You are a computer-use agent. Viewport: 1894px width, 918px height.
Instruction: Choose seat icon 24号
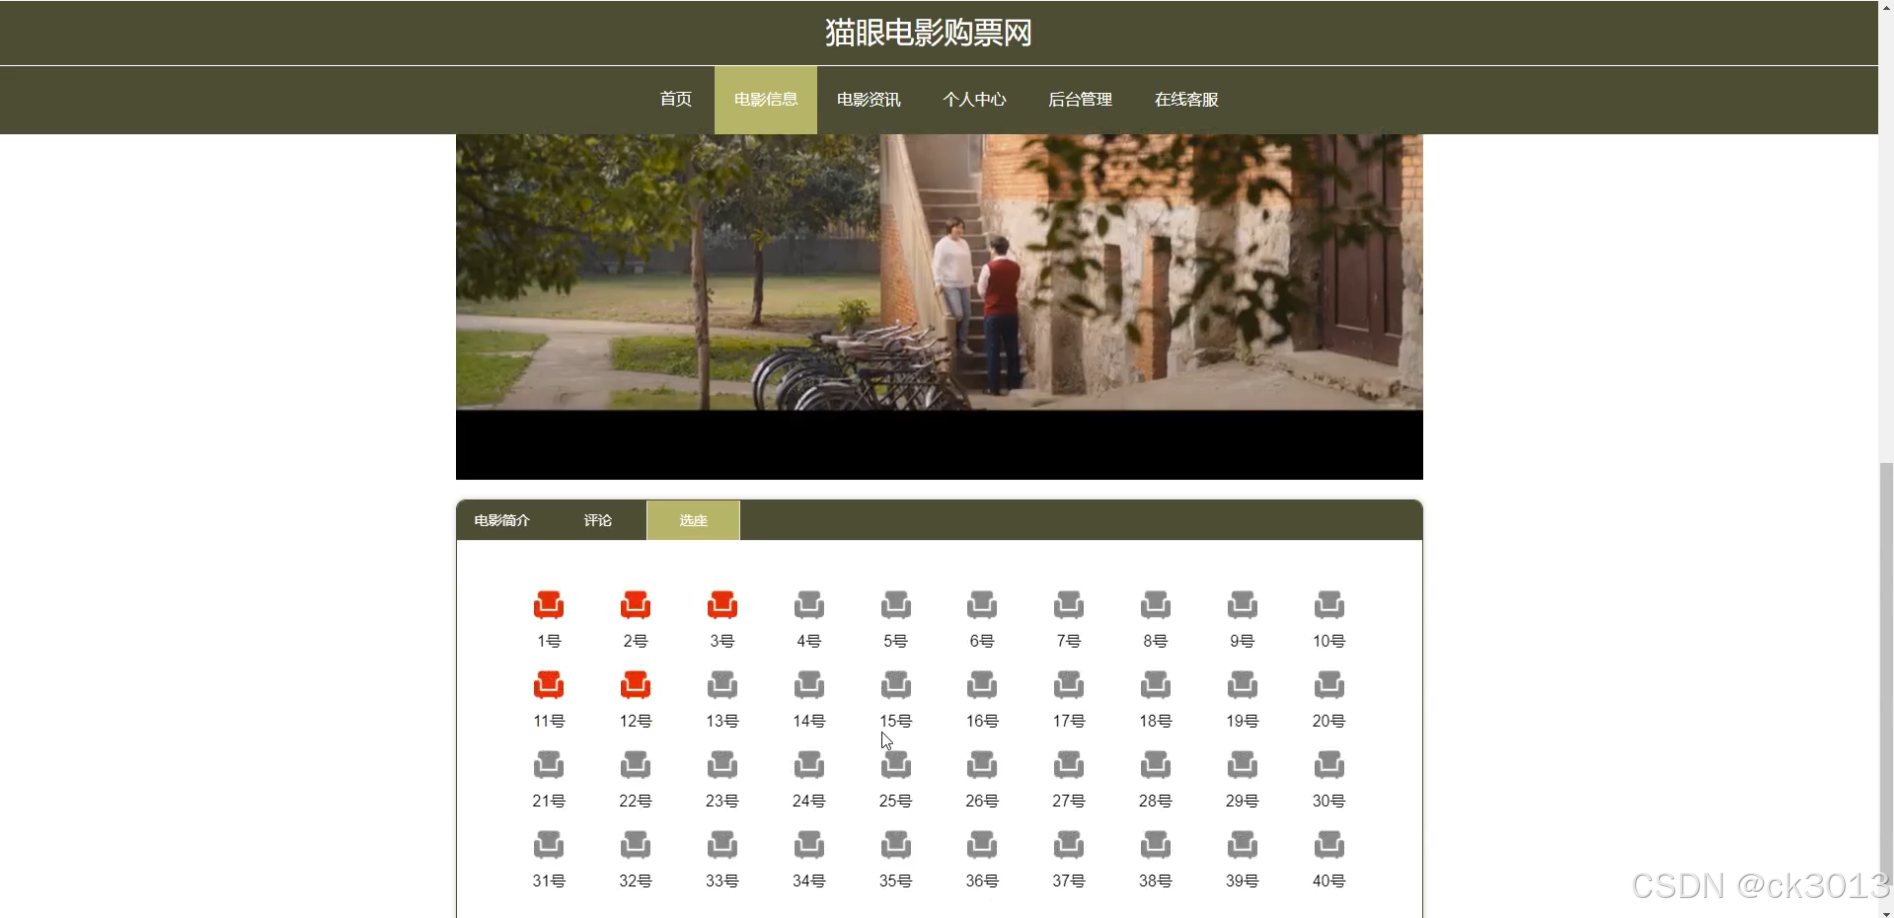coord(809,765)
